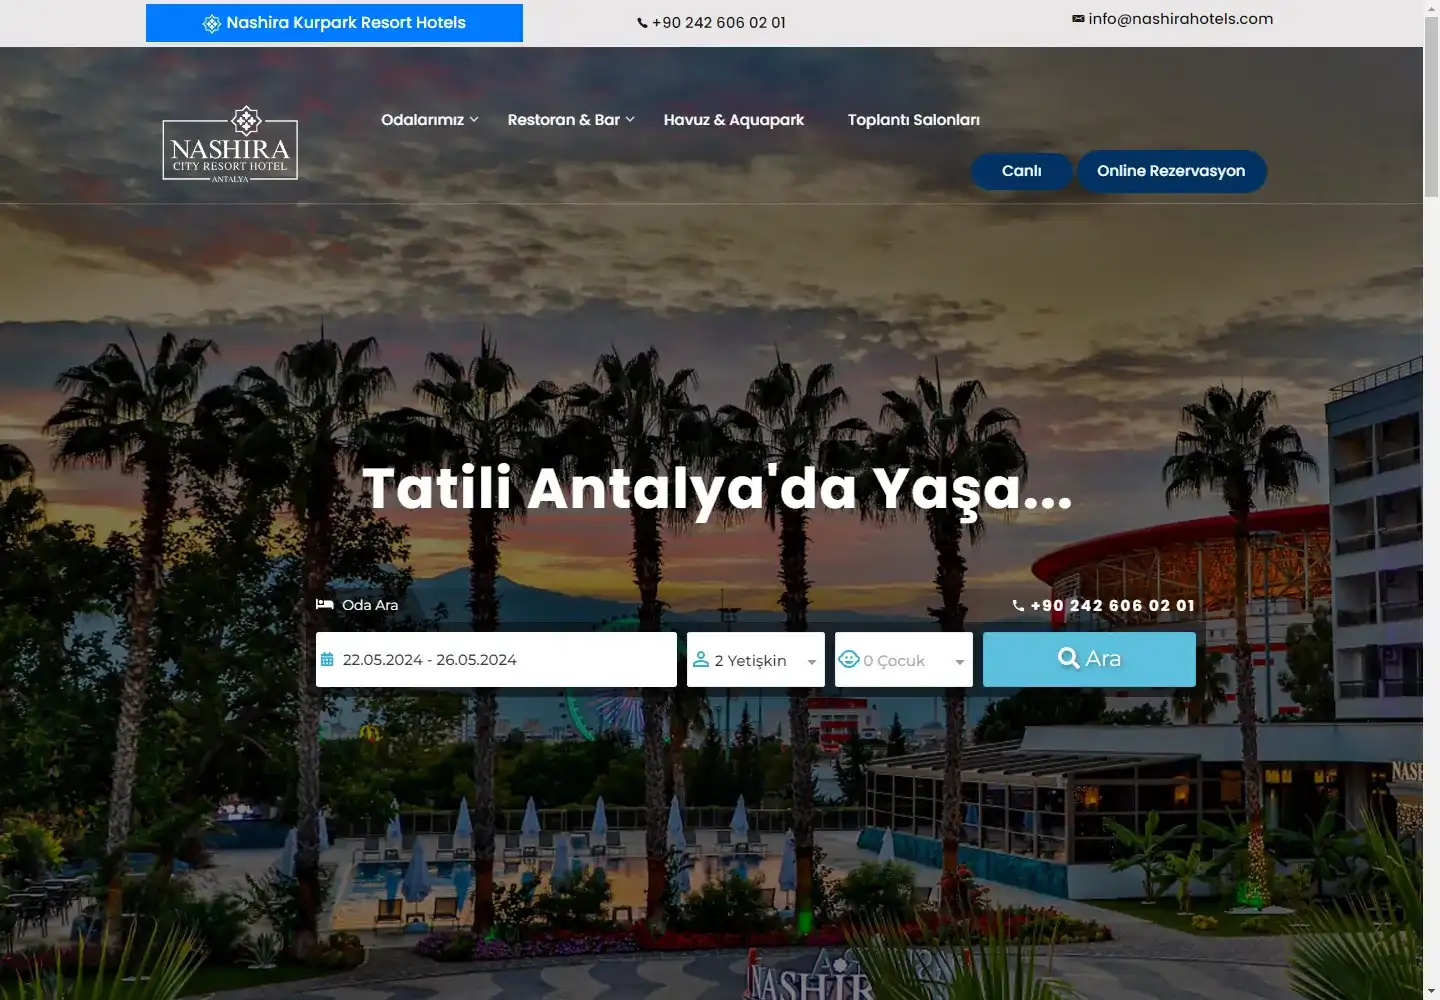Open the 2 Yetişkin dropdown
The height and width of the screenshot is (1000, 1440).
756,659
